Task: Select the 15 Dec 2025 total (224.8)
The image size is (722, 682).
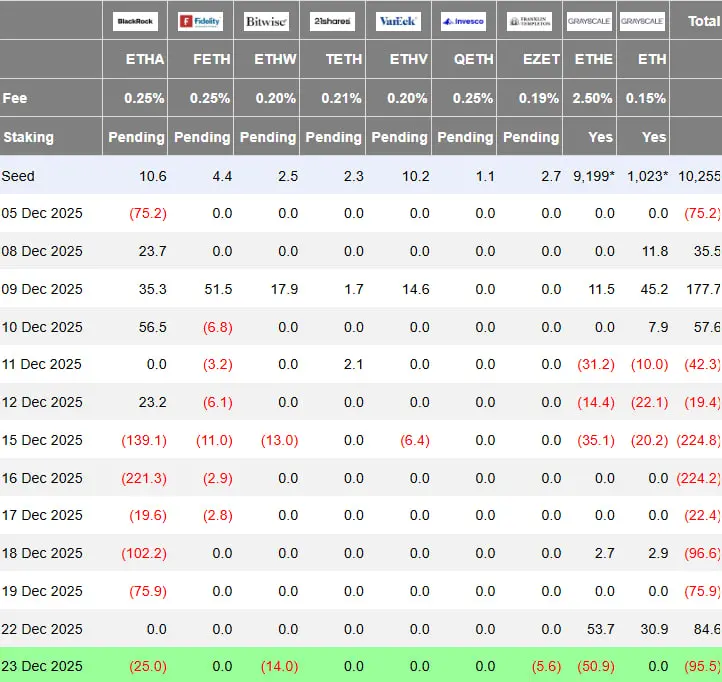Action: [698, 440]
